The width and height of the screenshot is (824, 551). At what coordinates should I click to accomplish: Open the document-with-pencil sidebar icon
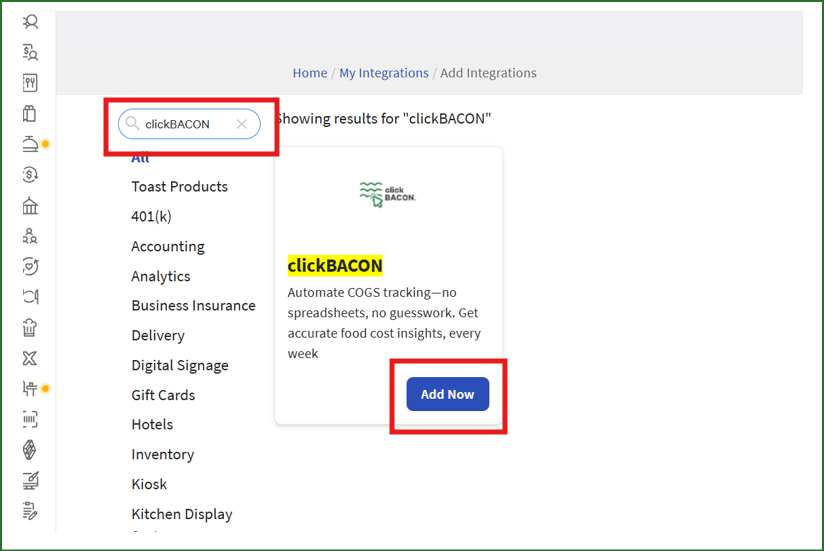(30, 511)
